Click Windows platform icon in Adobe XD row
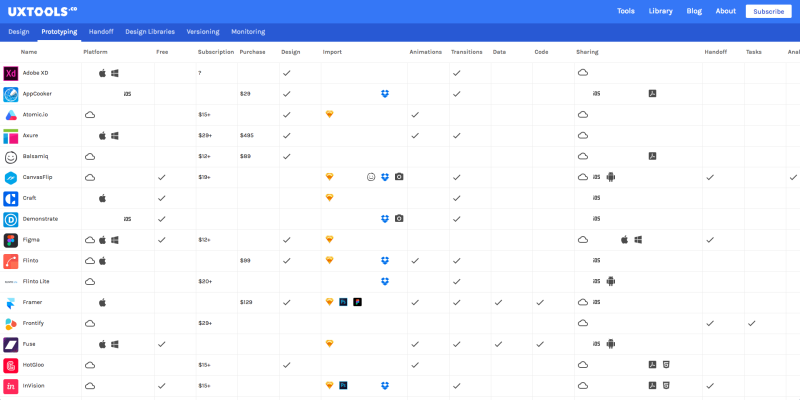This screenshot has height=400, width=800. (x=115, y=73)
